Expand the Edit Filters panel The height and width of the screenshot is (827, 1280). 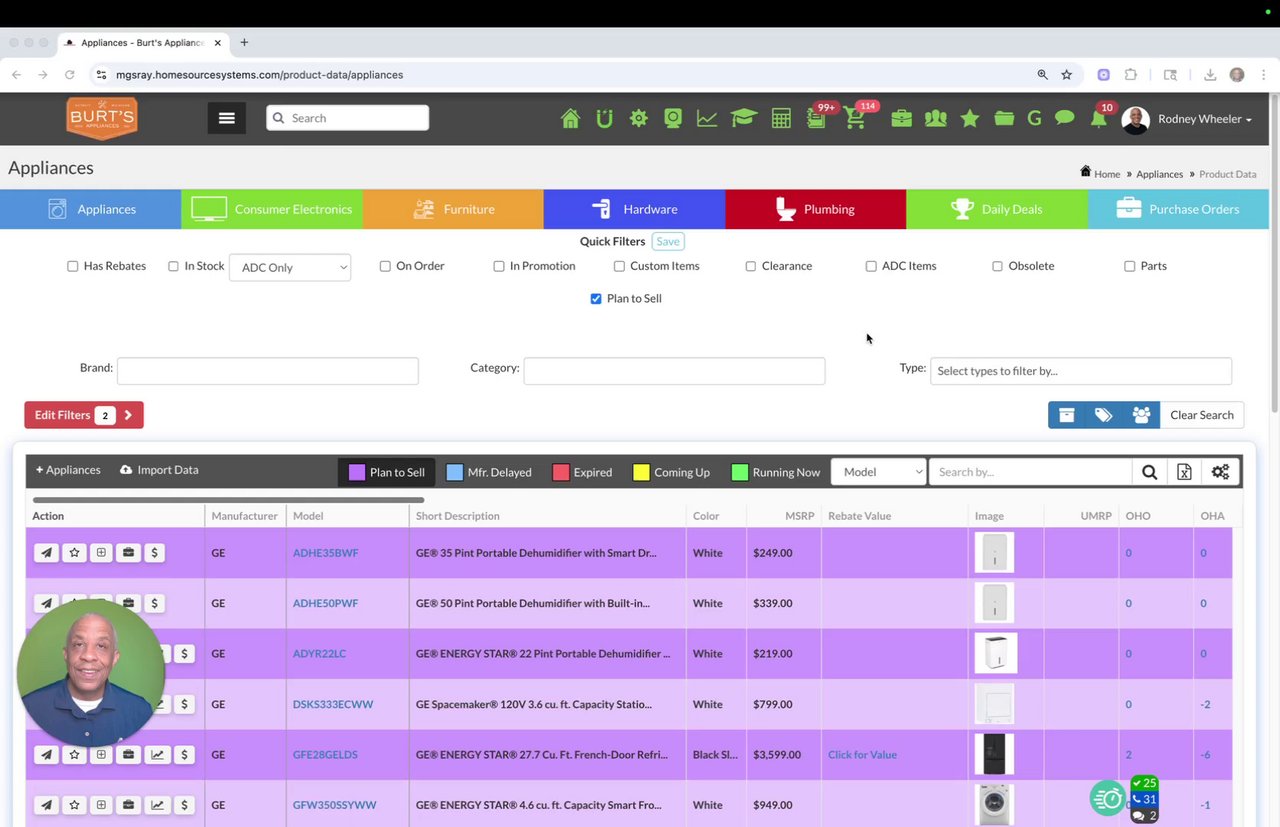coord(84,415)
